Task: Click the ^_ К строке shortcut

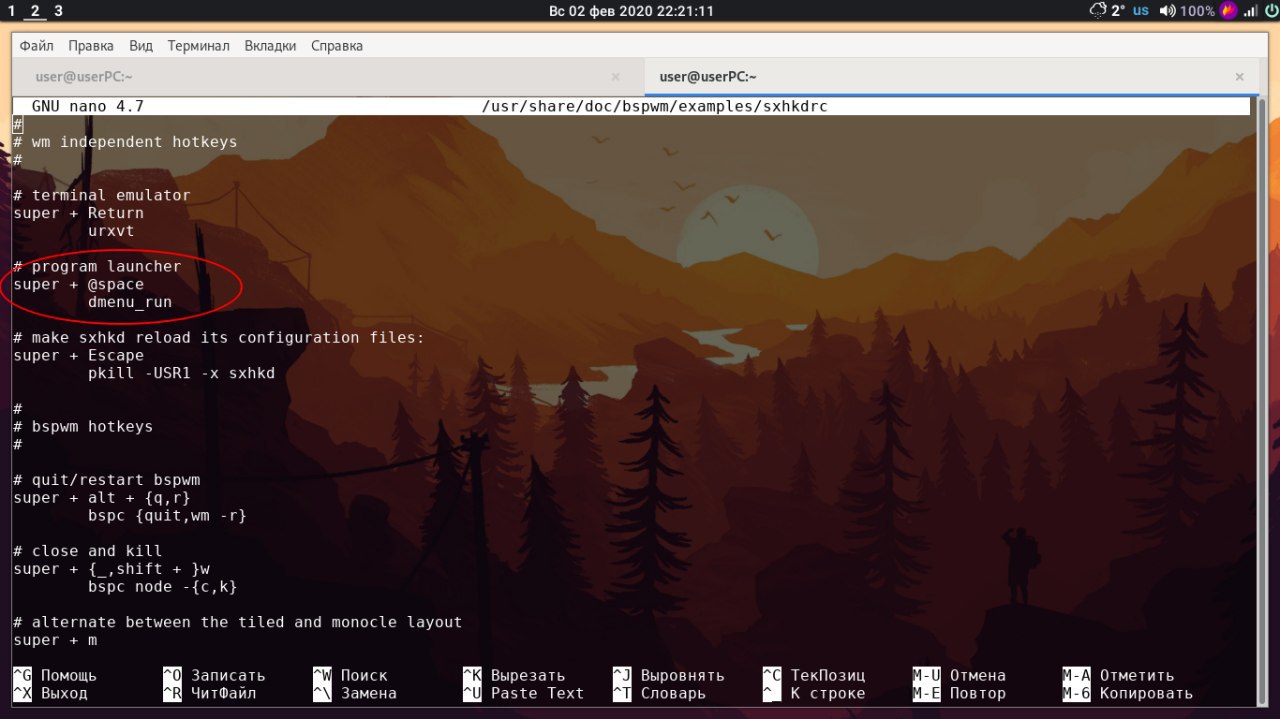Action: click(814, 693)
